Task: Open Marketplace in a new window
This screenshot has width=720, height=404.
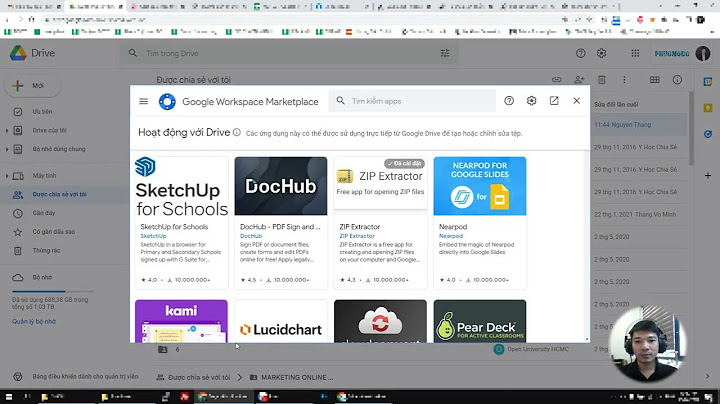Action: pyautogui.click(x=554, y=101)
